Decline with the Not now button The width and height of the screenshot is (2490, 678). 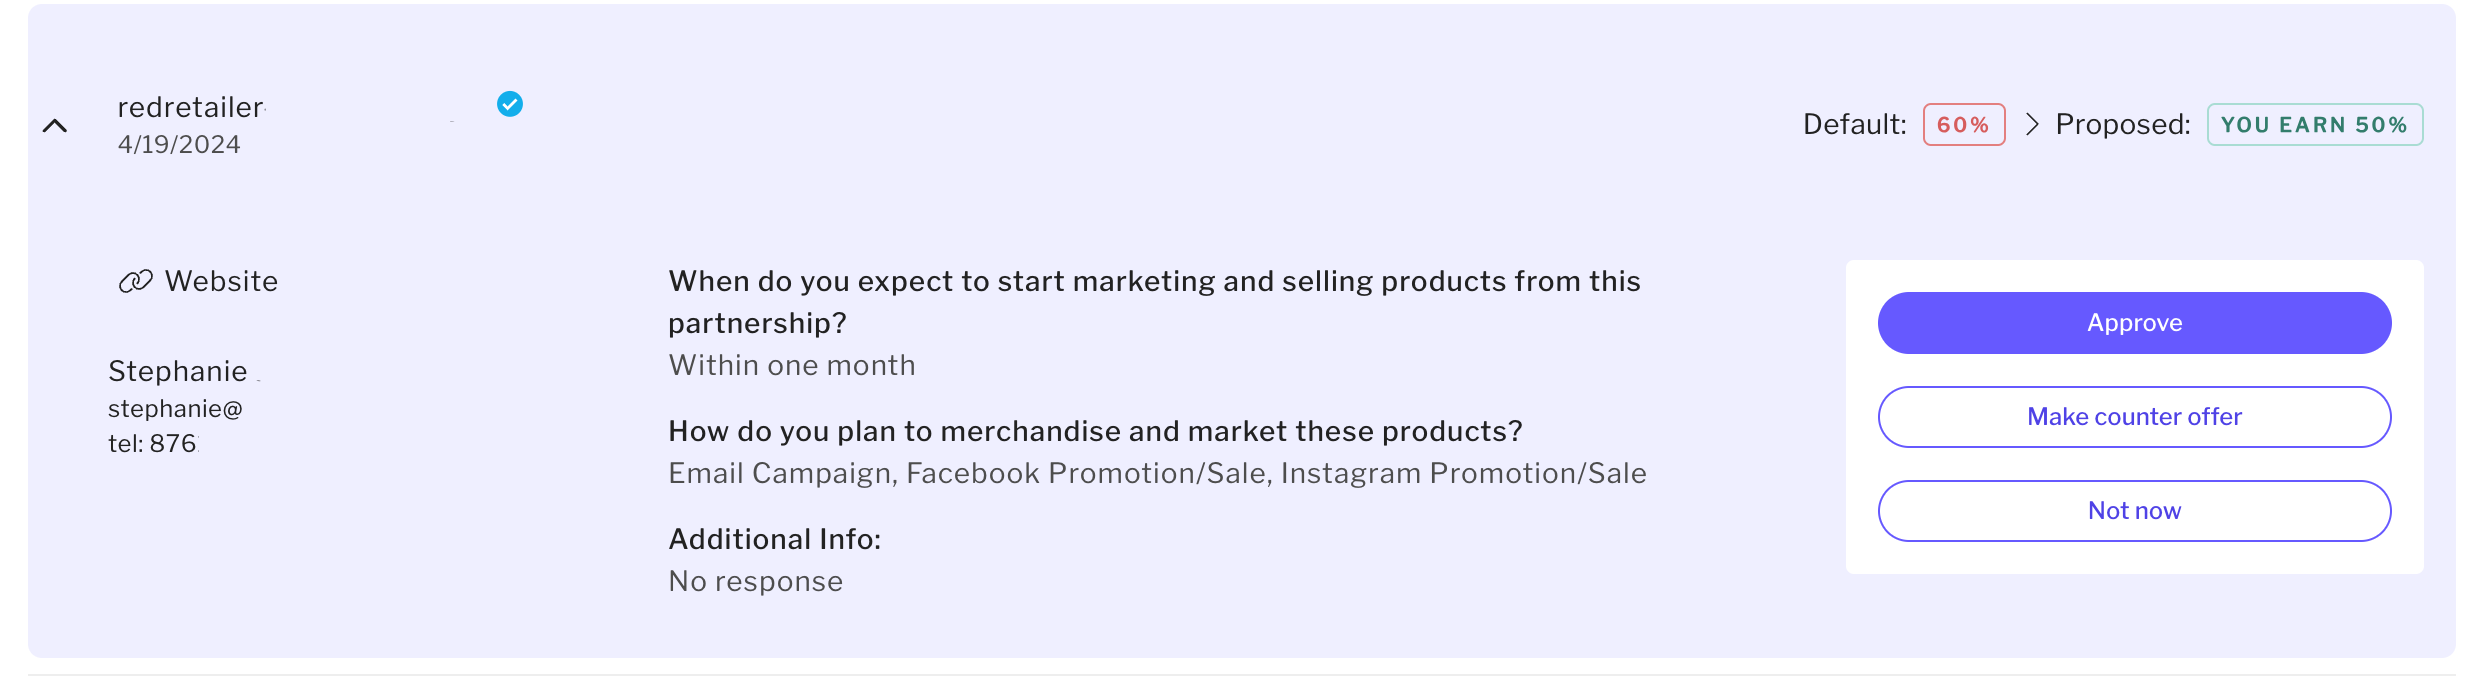click(2134, 511)
